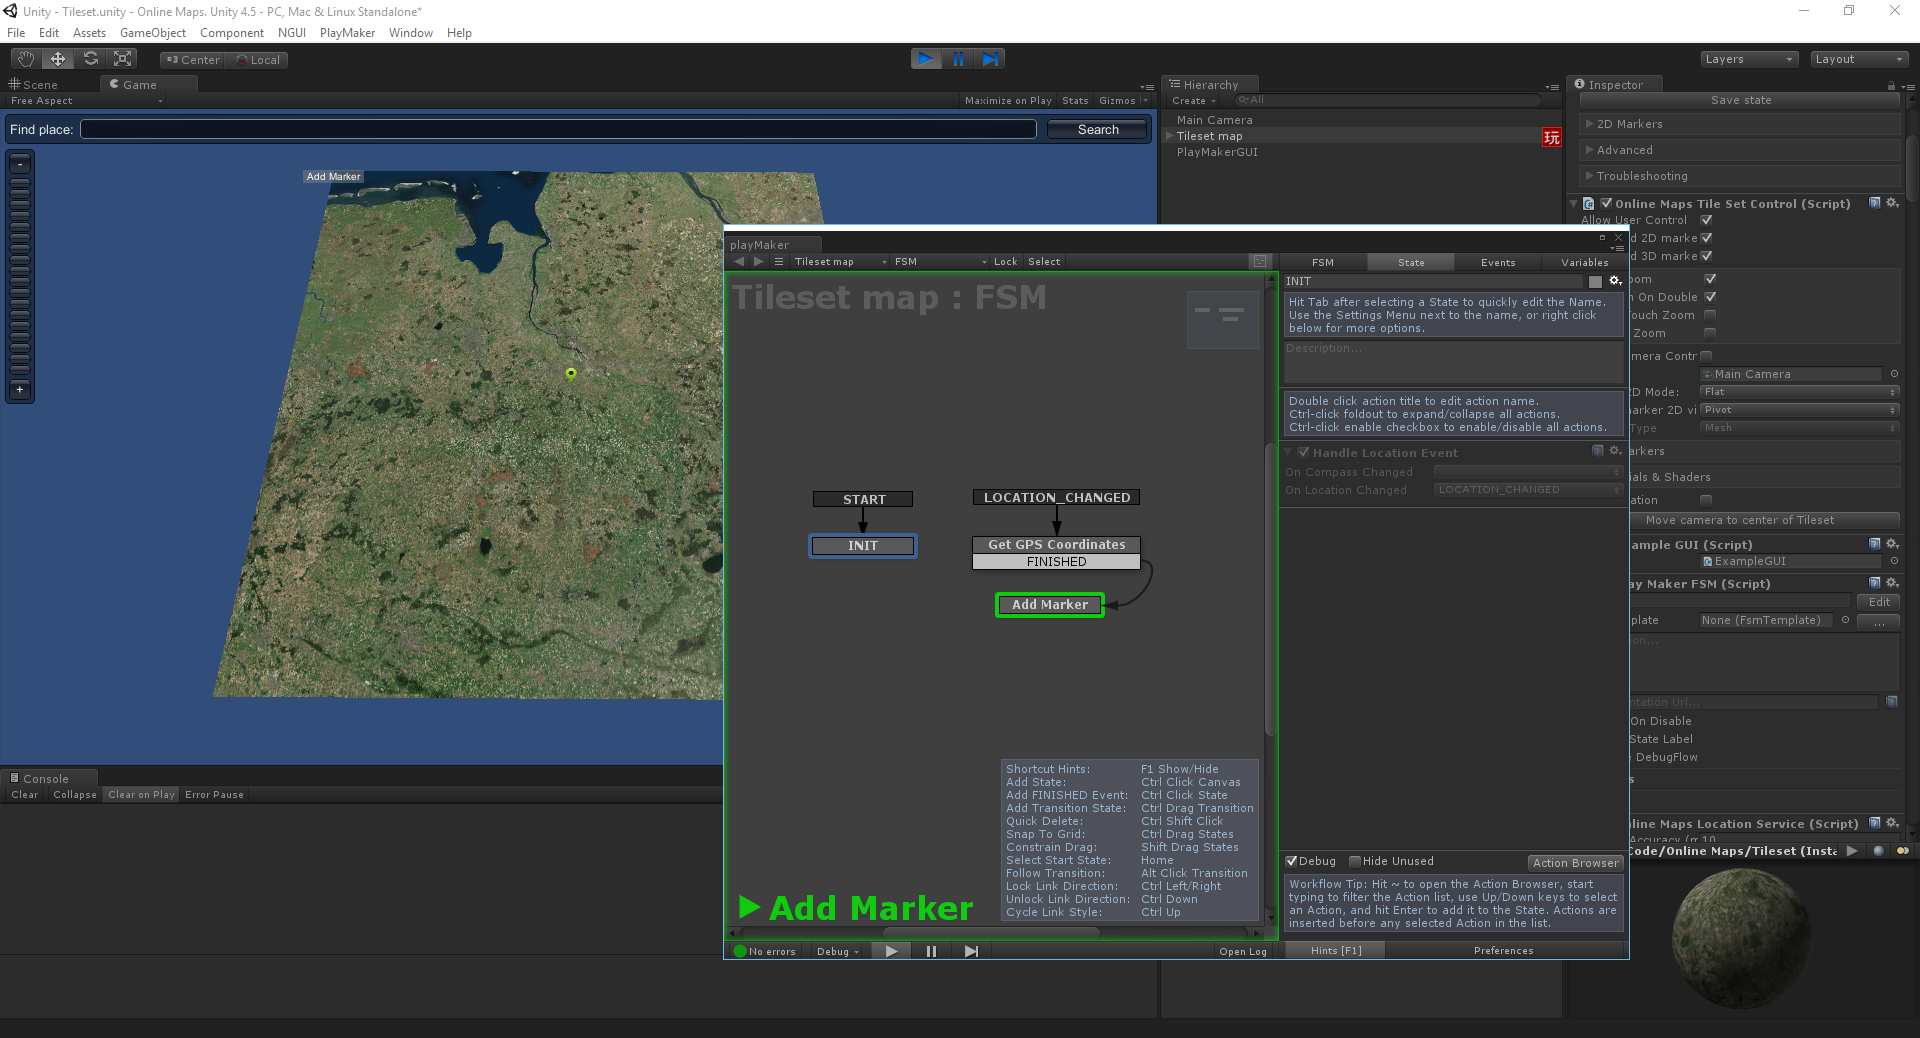Pause from the PlayMaker bottom toolbar
This screenshot has width=1920, height=1038.
(x=931, y=951)
